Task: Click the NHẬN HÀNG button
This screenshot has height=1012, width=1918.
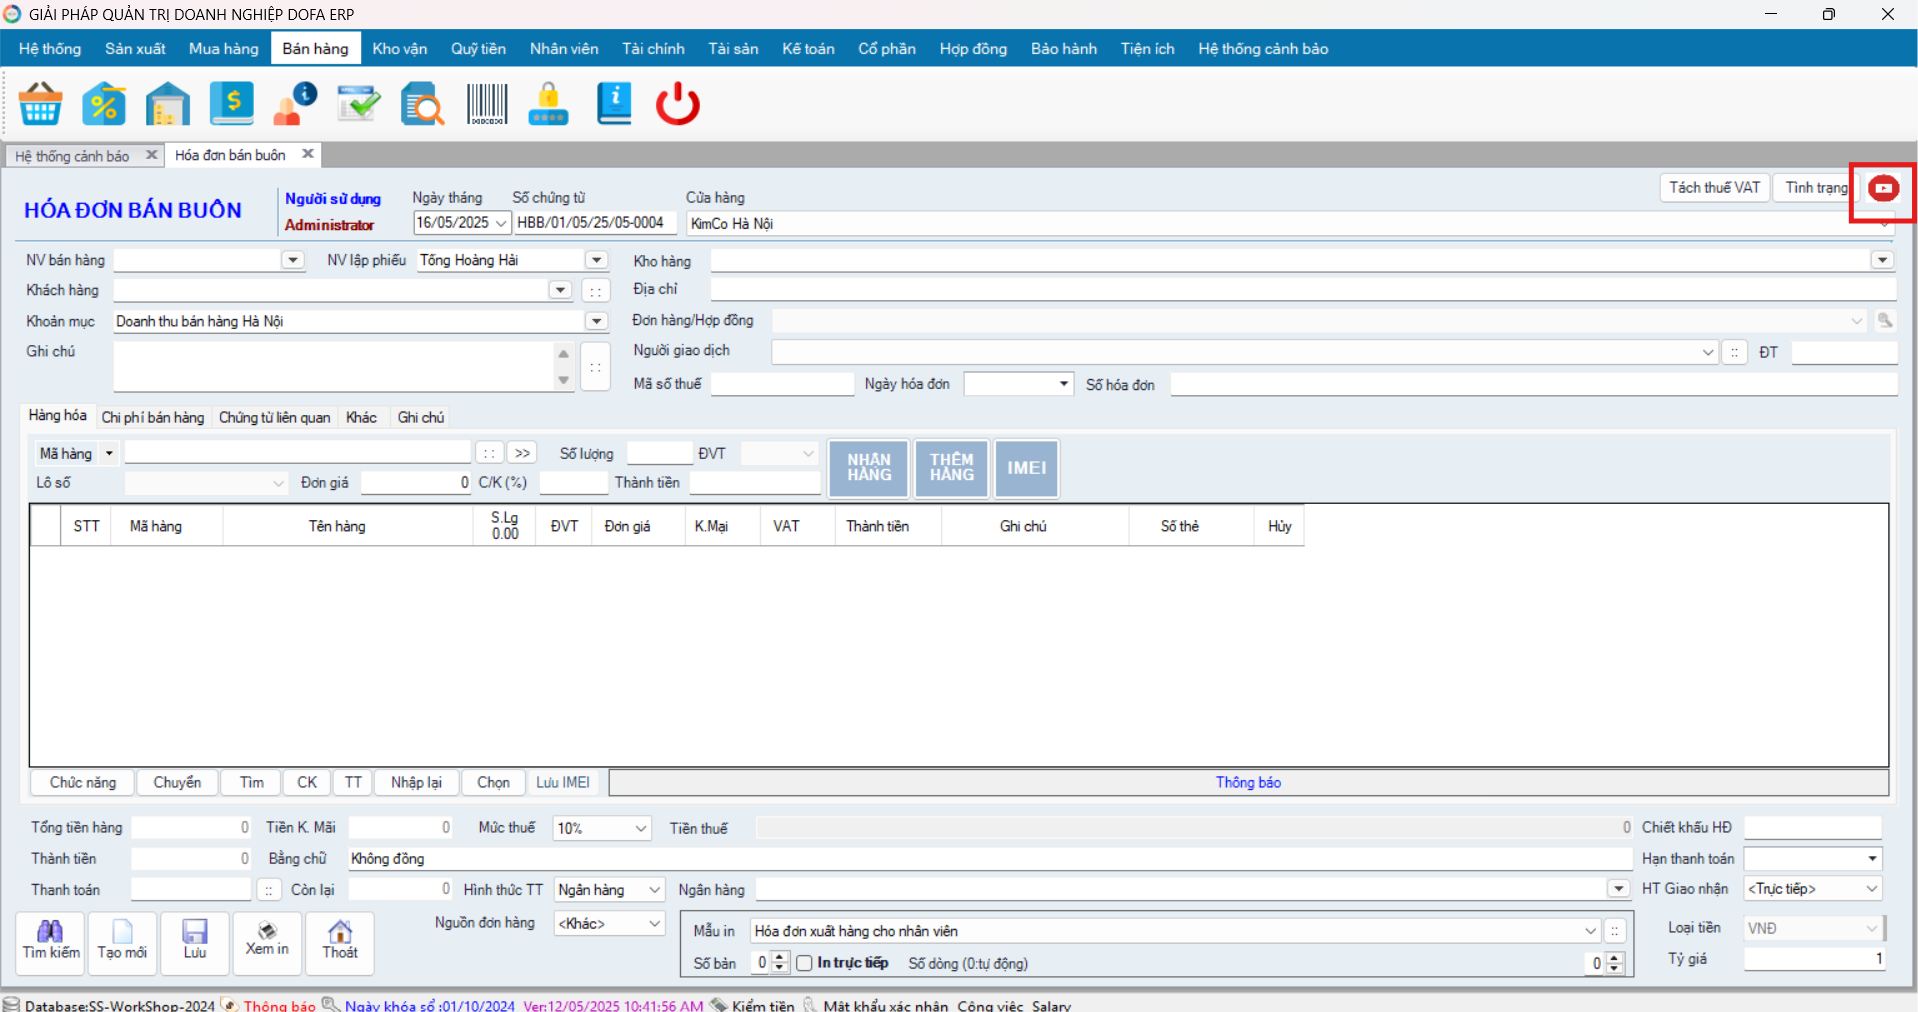Action: point(869,468)
